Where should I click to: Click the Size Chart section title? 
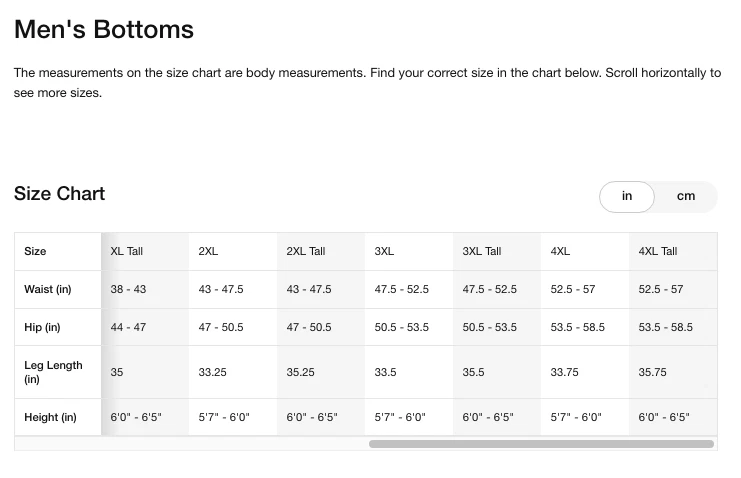tap(59, 193)
